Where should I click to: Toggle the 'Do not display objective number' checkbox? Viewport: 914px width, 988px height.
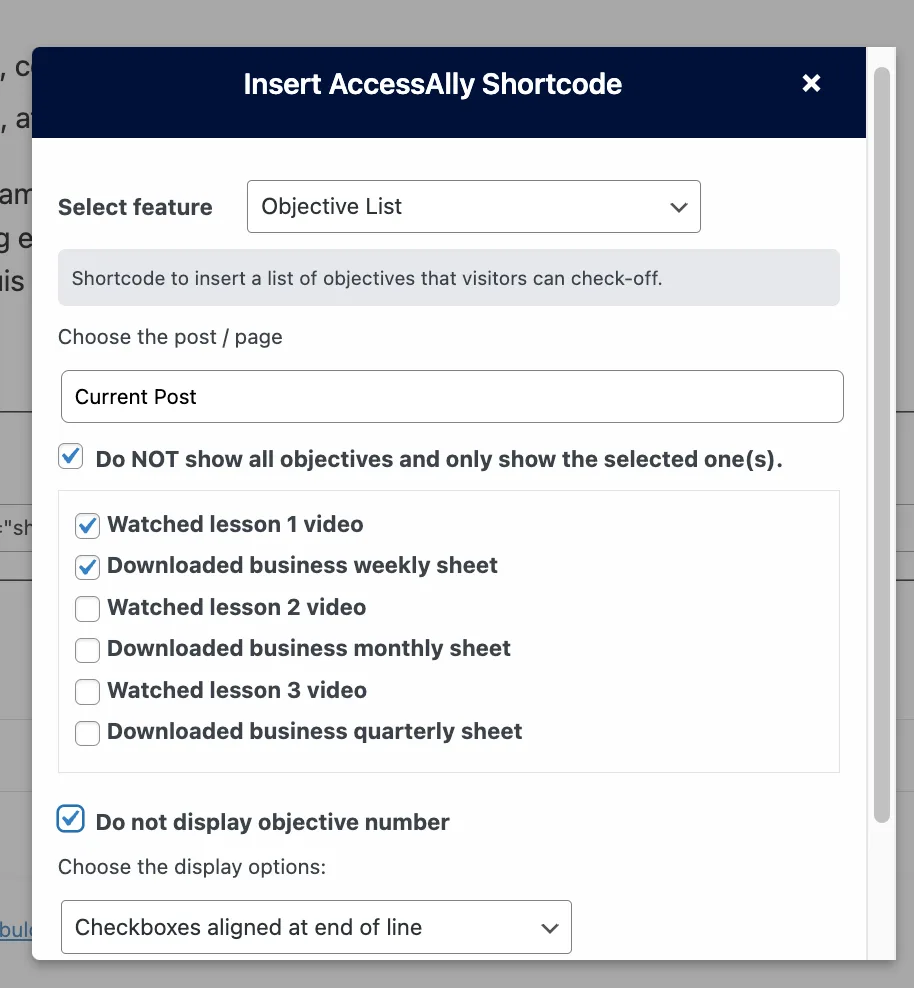[x=71, y=820]
